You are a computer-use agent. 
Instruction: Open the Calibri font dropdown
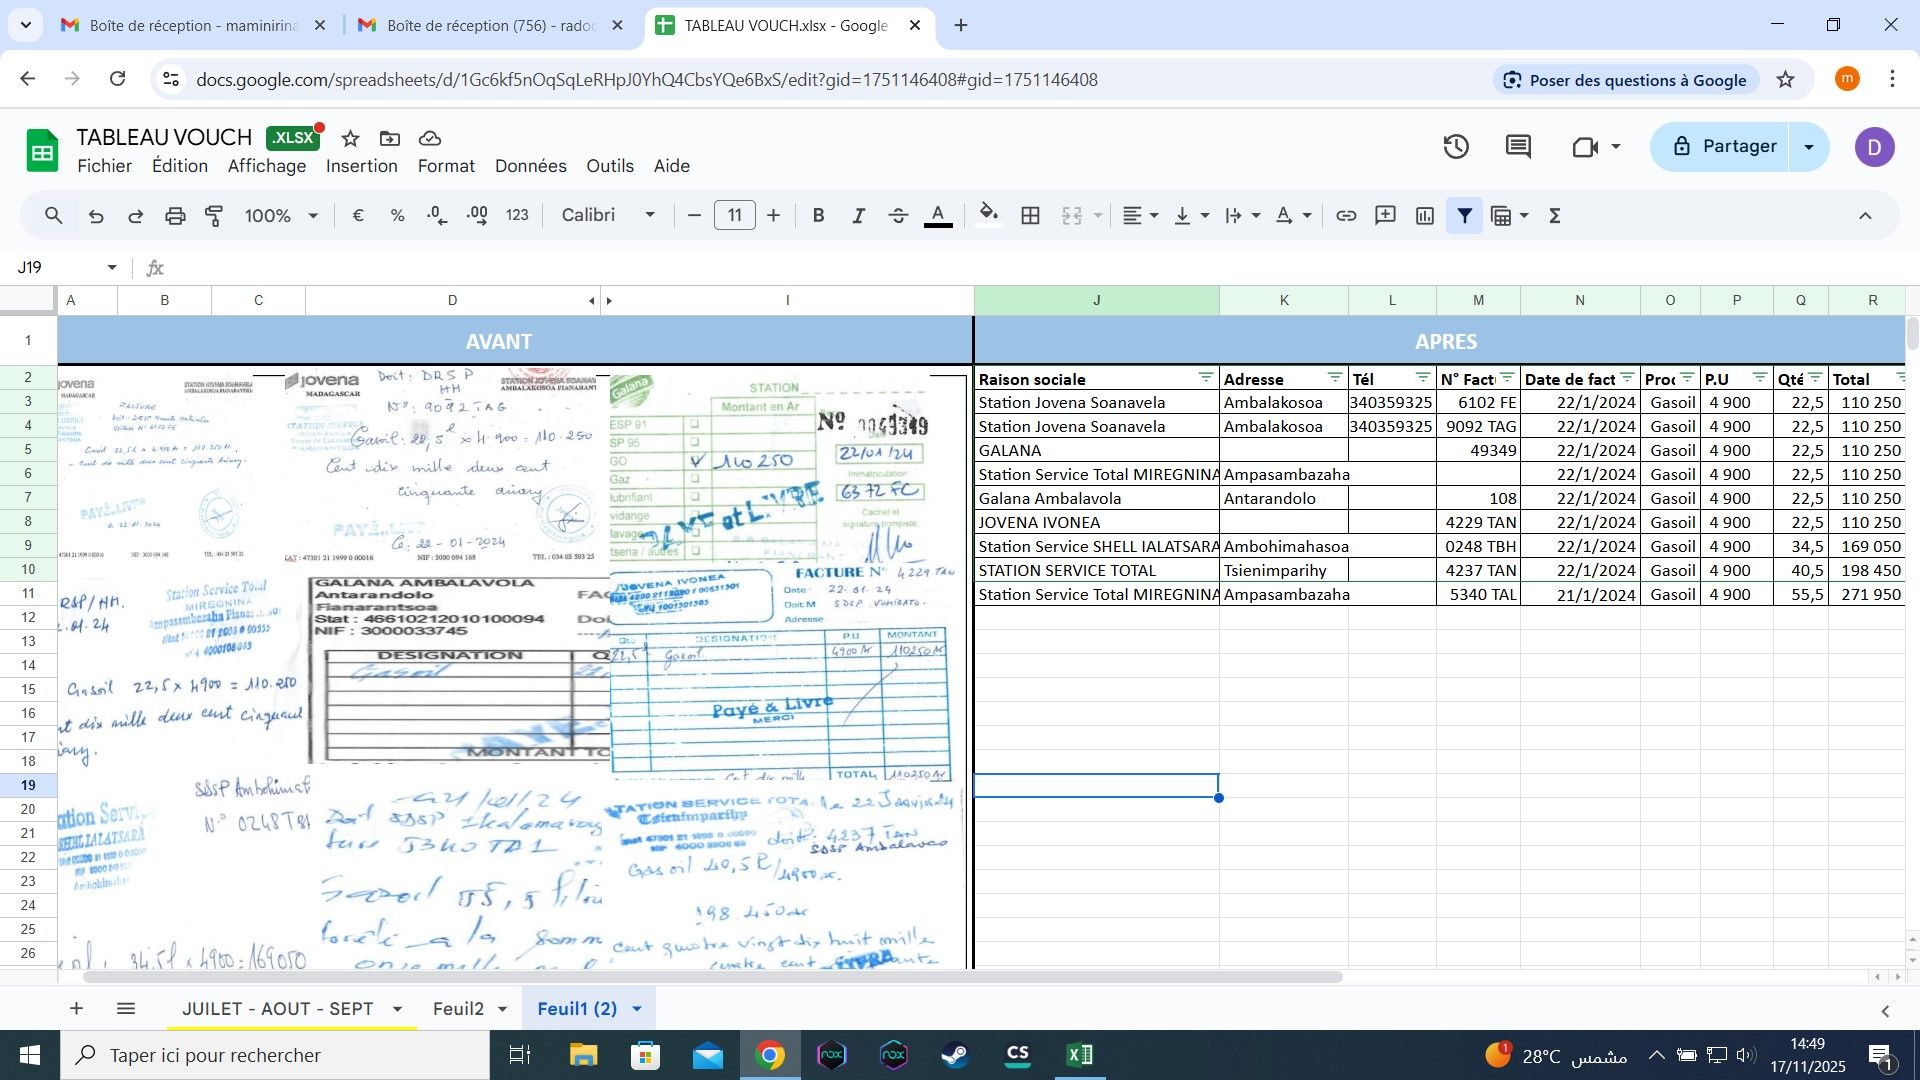(608, 216)
